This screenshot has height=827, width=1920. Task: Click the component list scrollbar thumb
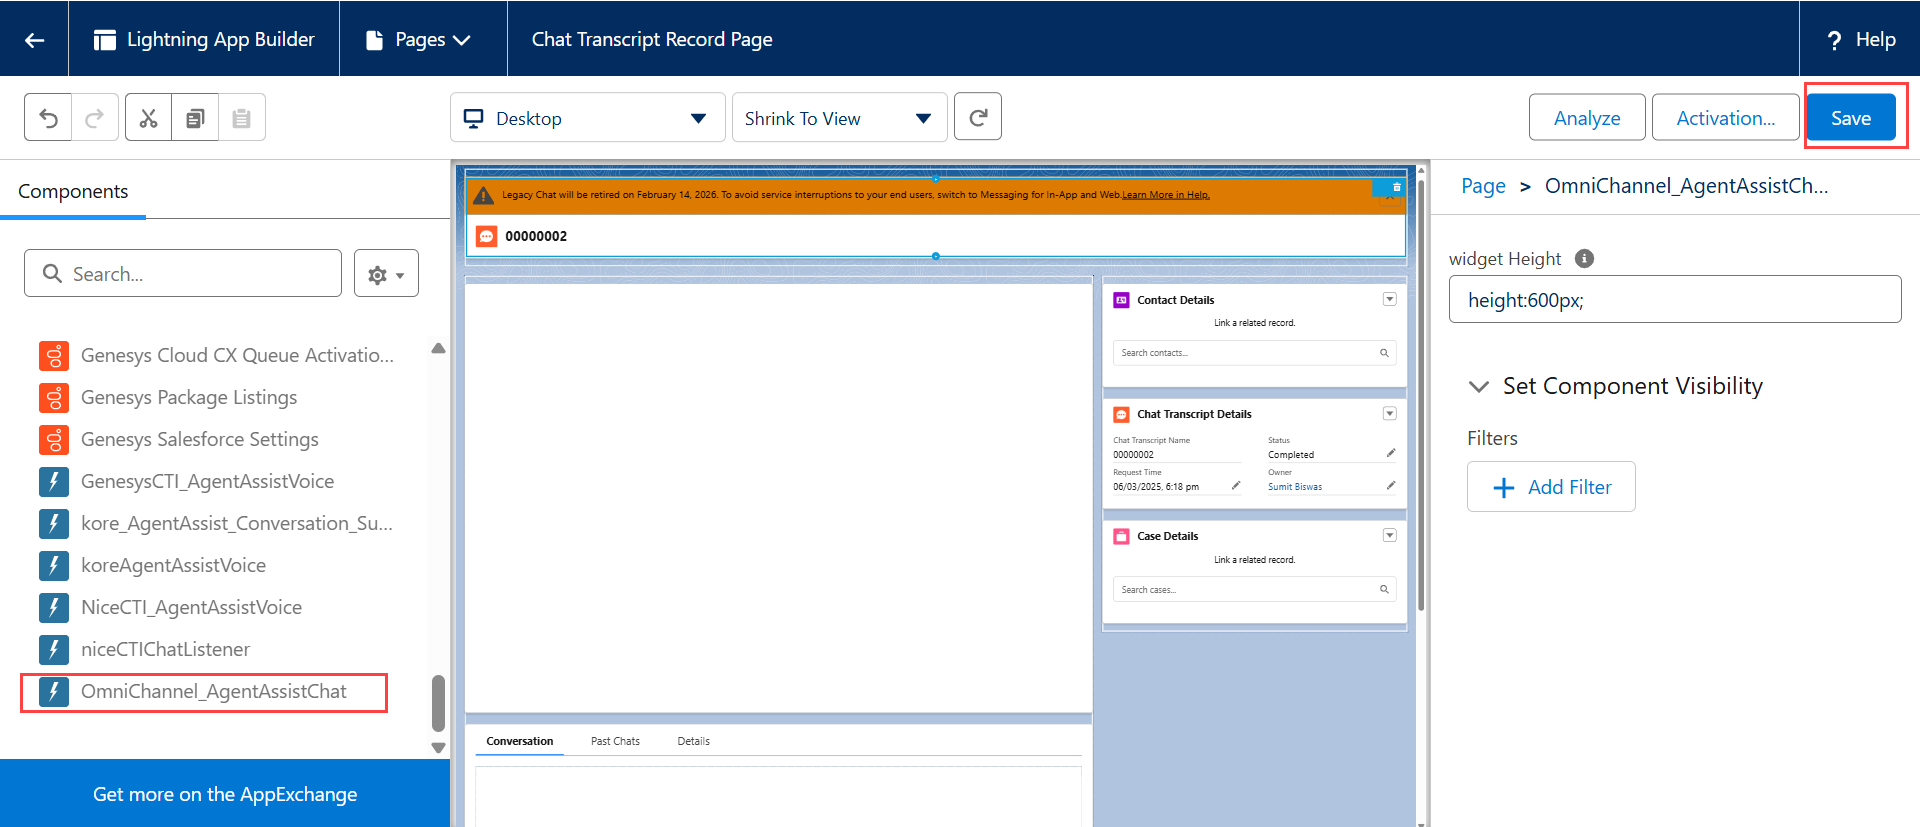click(438, 704)
